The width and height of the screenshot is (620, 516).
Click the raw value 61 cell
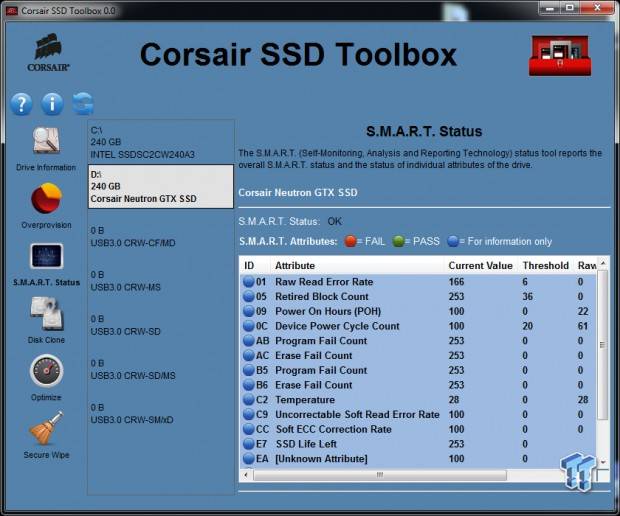[582, 326]
